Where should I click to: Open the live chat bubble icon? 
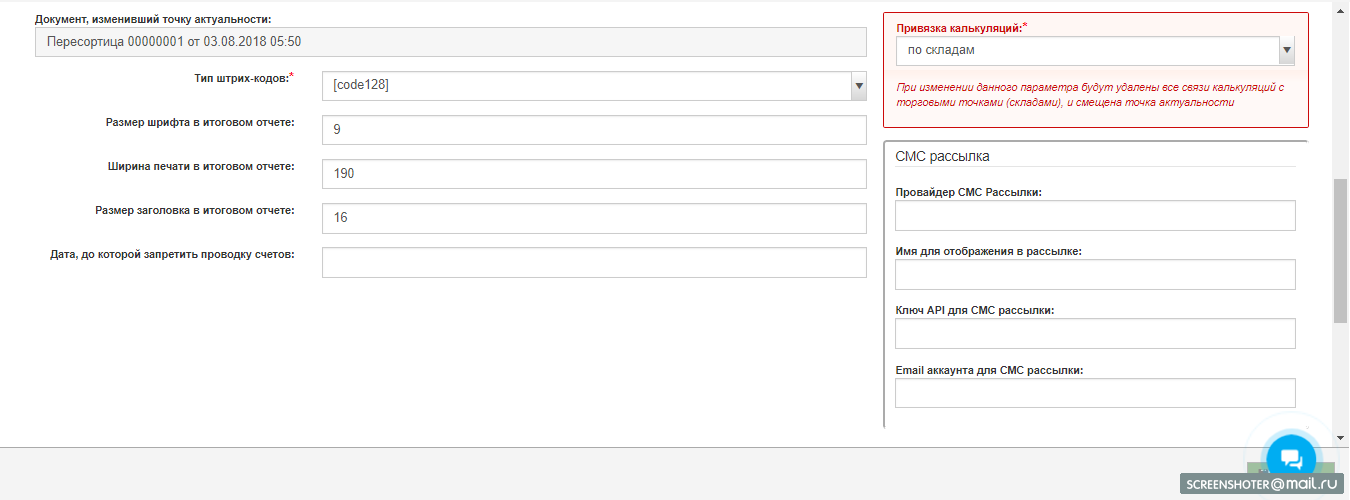pyautogui.click(x=1291, y=458)
